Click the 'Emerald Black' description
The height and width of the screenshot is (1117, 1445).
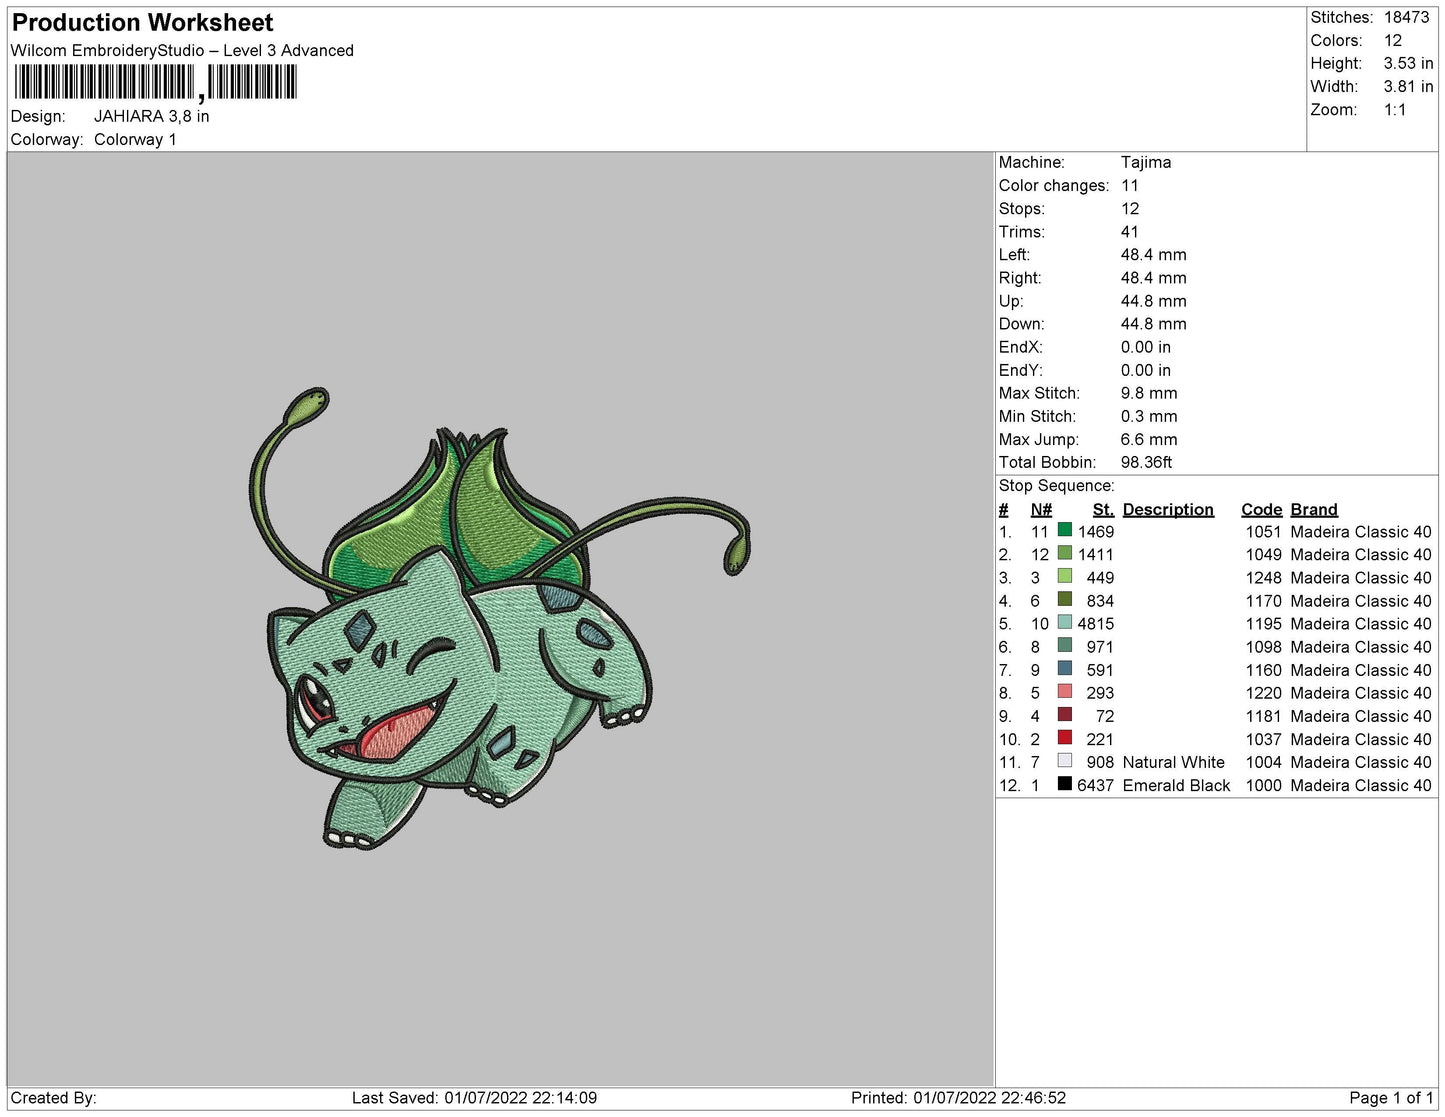coord(1177,785)
